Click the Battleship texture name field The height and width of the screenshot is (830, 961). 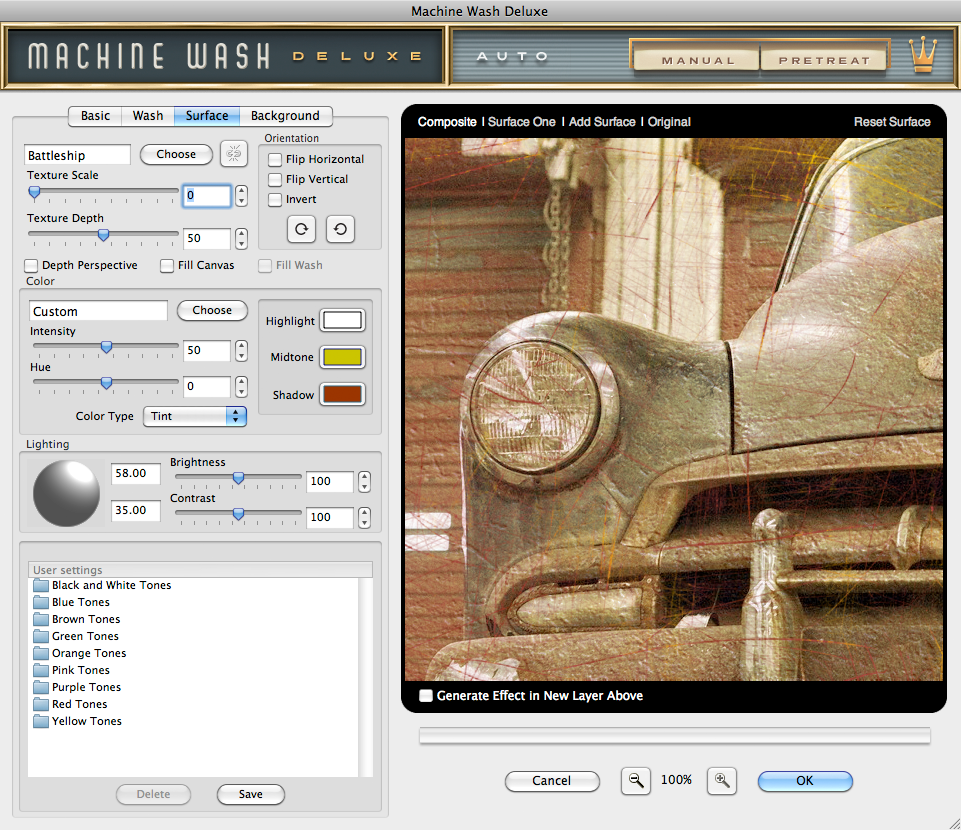click(x=77, y=155)
